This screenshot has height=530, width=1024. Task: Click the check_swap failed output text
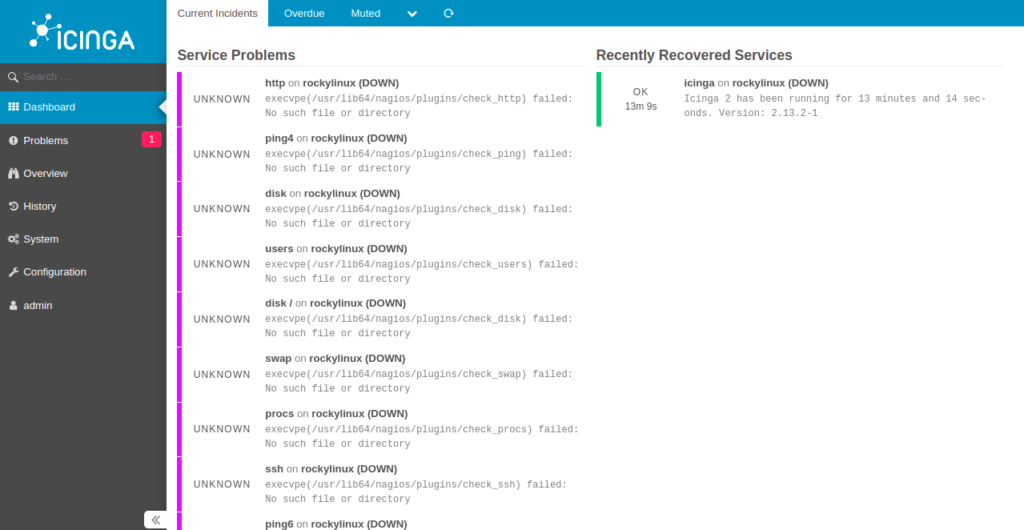419,381
